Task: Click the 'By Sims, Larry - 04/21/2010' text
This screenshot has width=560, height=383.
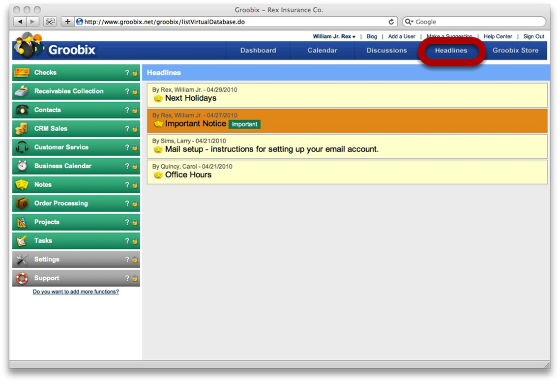Action: 189,141
